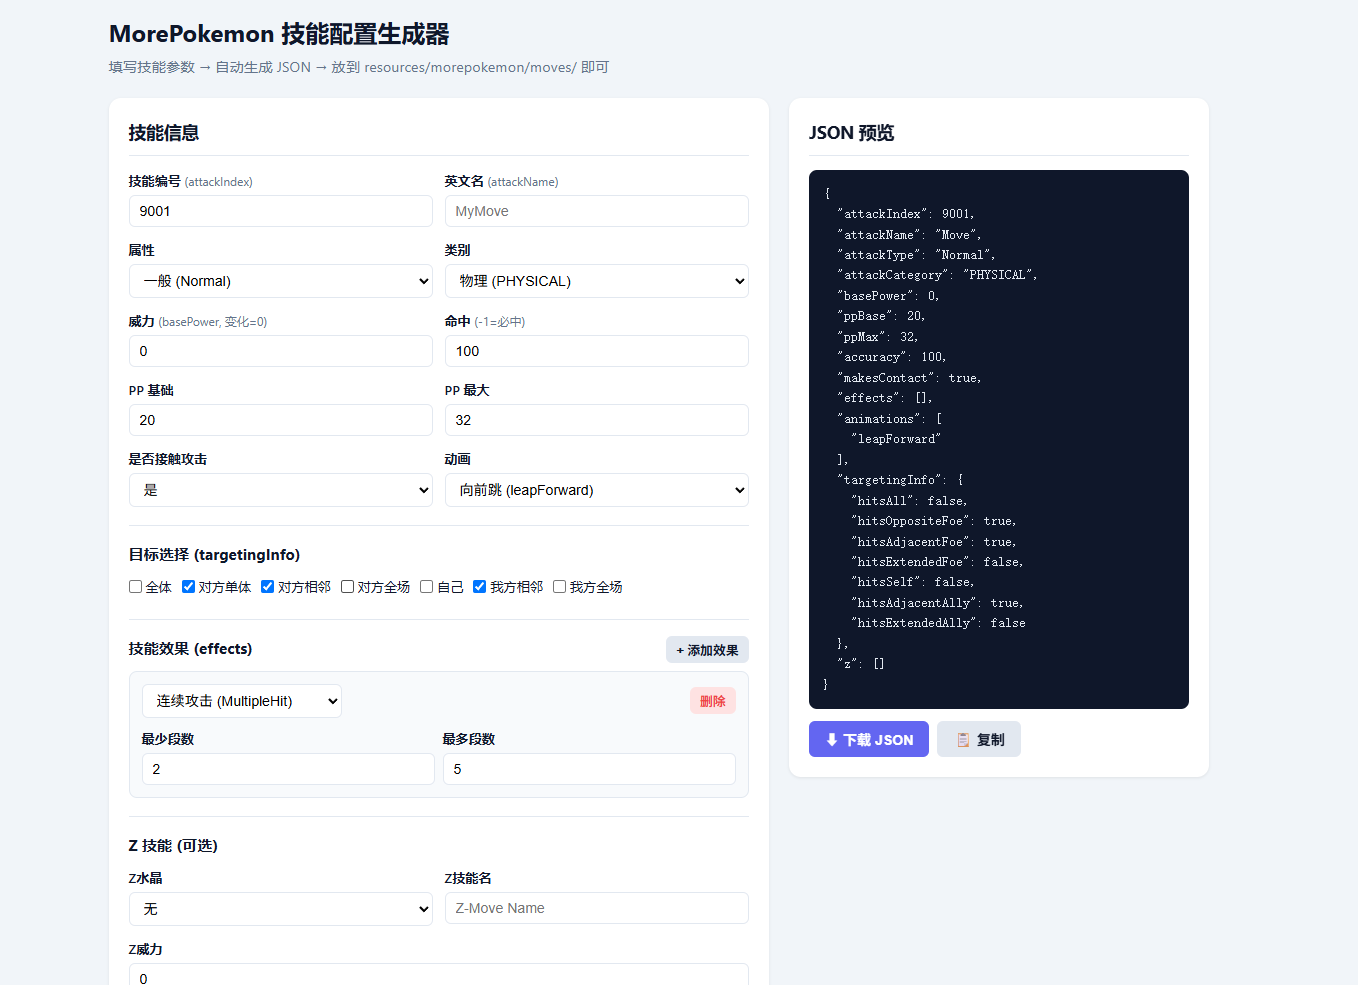Image resolution: width=1358 pixels, height=985 pixels.
Task: Expand the 是否接触攻击 dropdown
Action: [x=281, y=490]
